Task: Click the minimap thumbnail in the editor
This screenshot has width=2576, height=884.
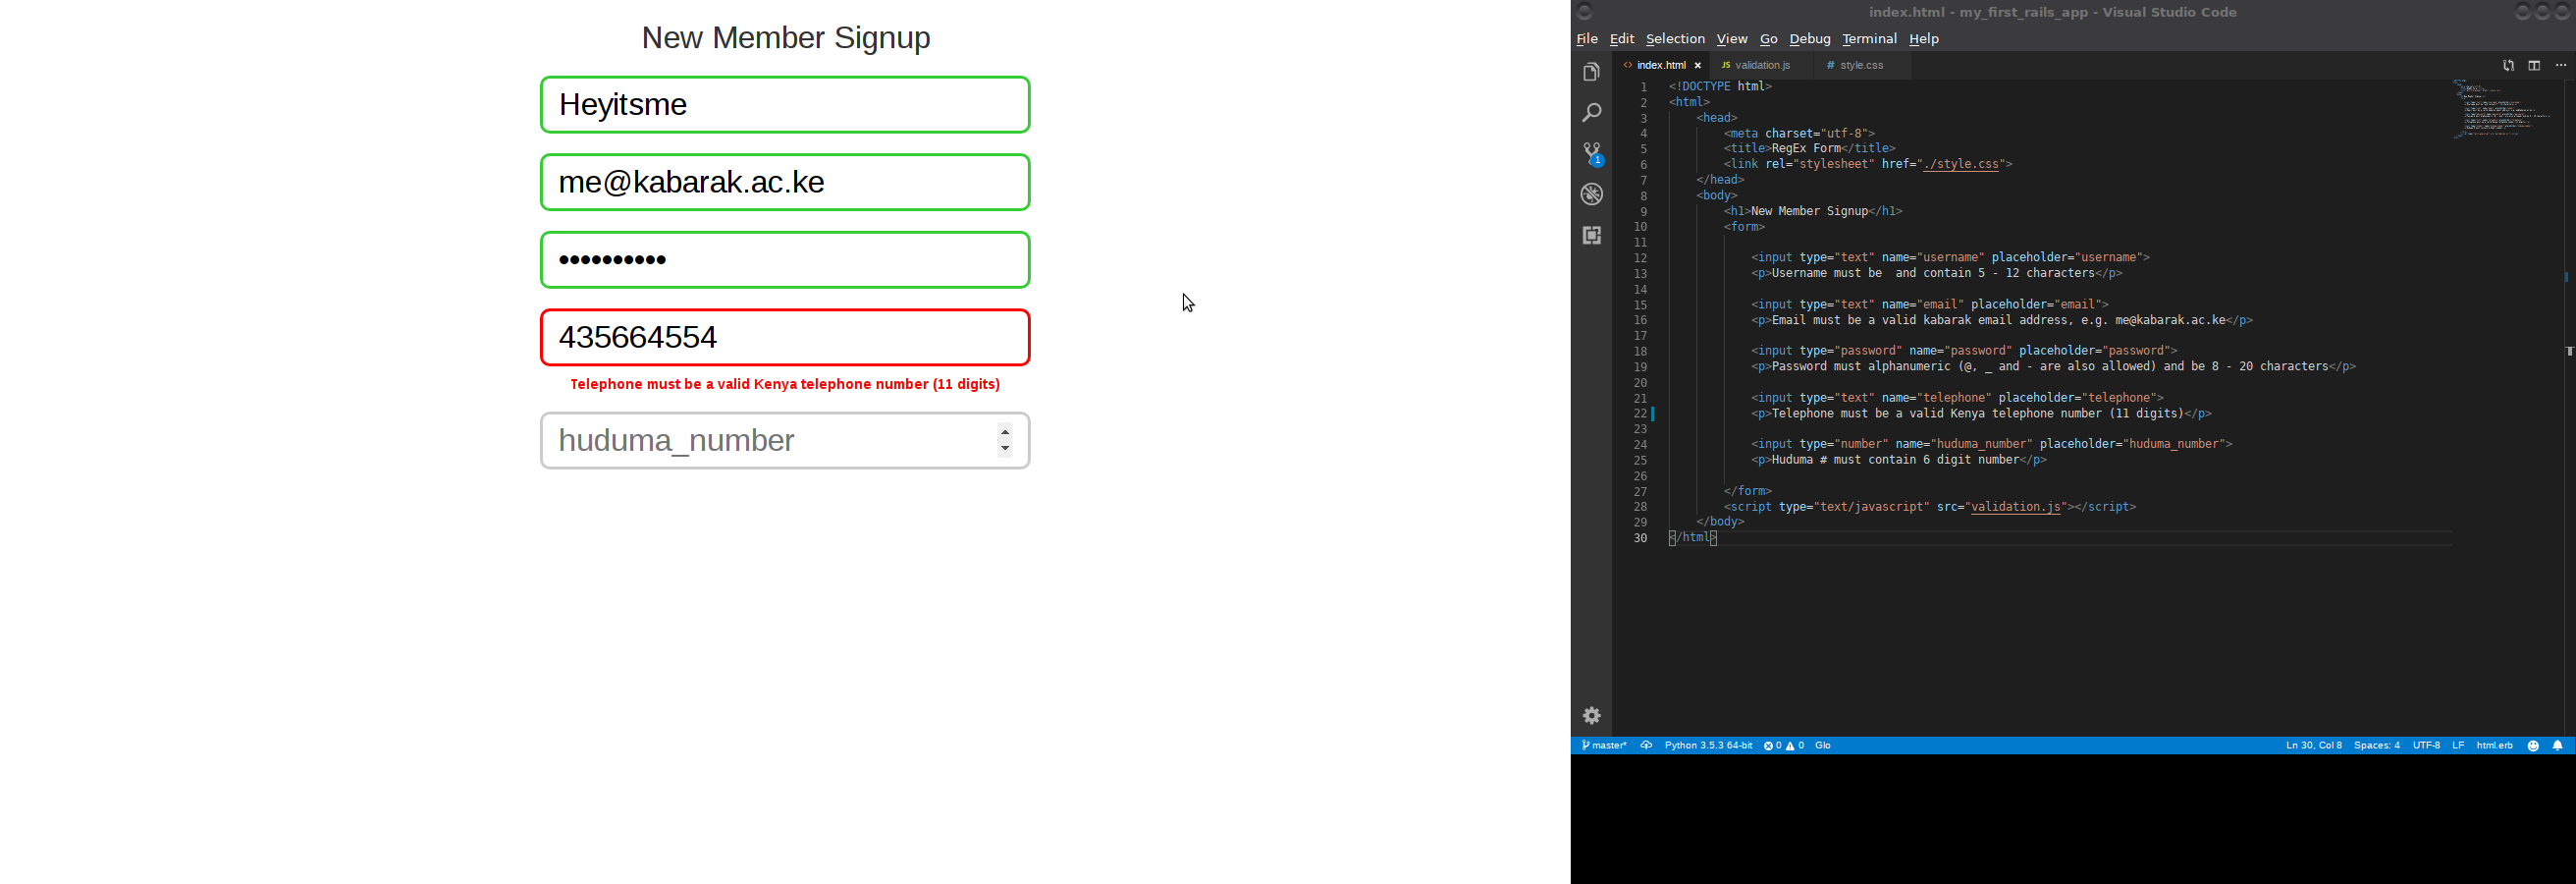Action: click(2503, 108)
